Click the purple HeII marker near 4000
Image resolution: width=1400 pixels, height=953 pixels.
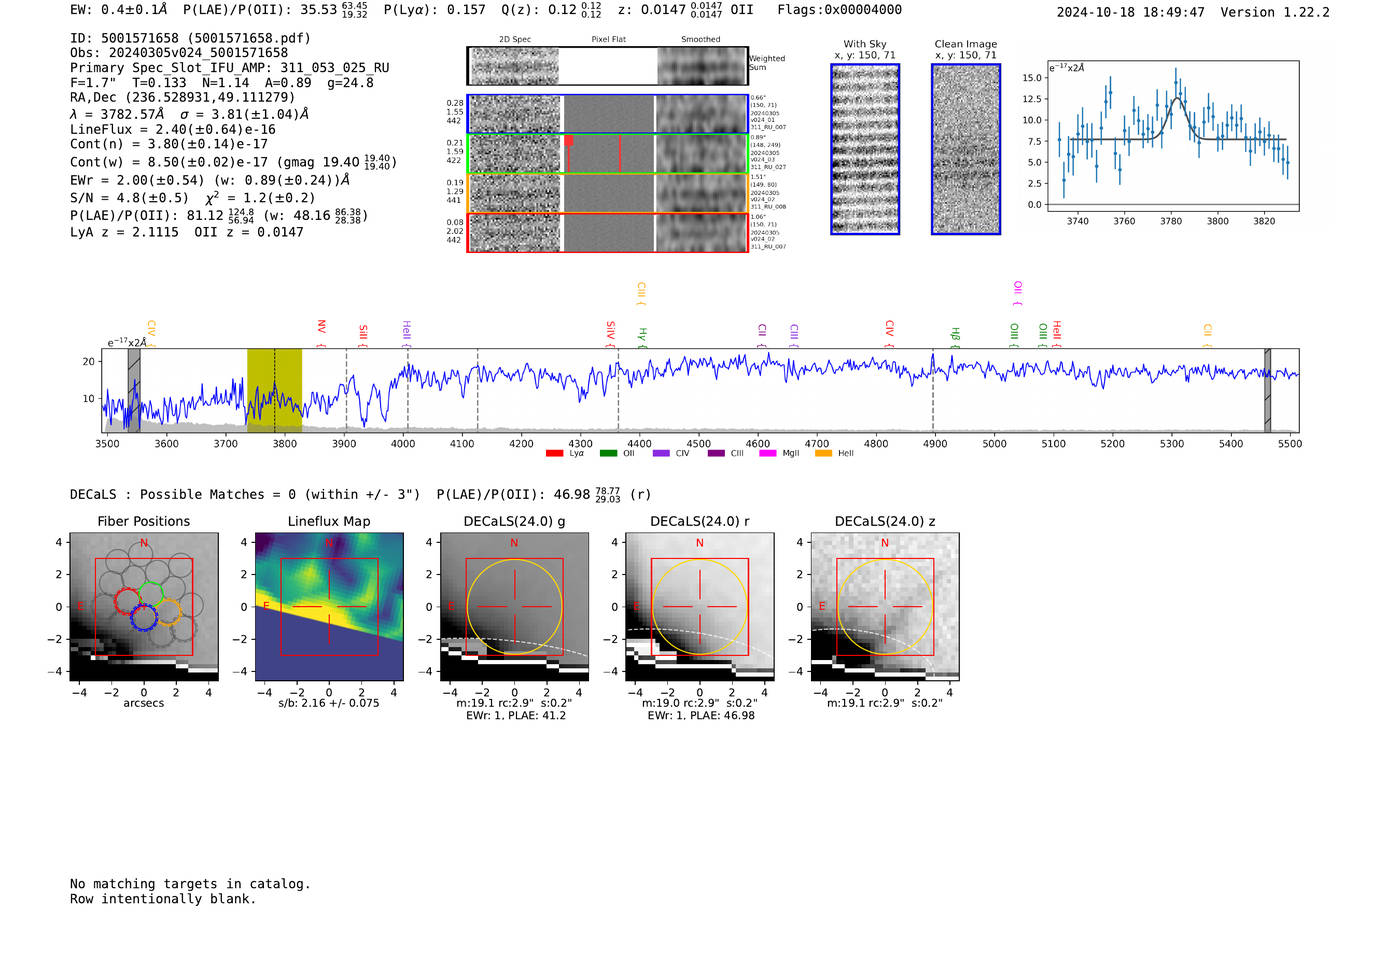tap(406, 332)
